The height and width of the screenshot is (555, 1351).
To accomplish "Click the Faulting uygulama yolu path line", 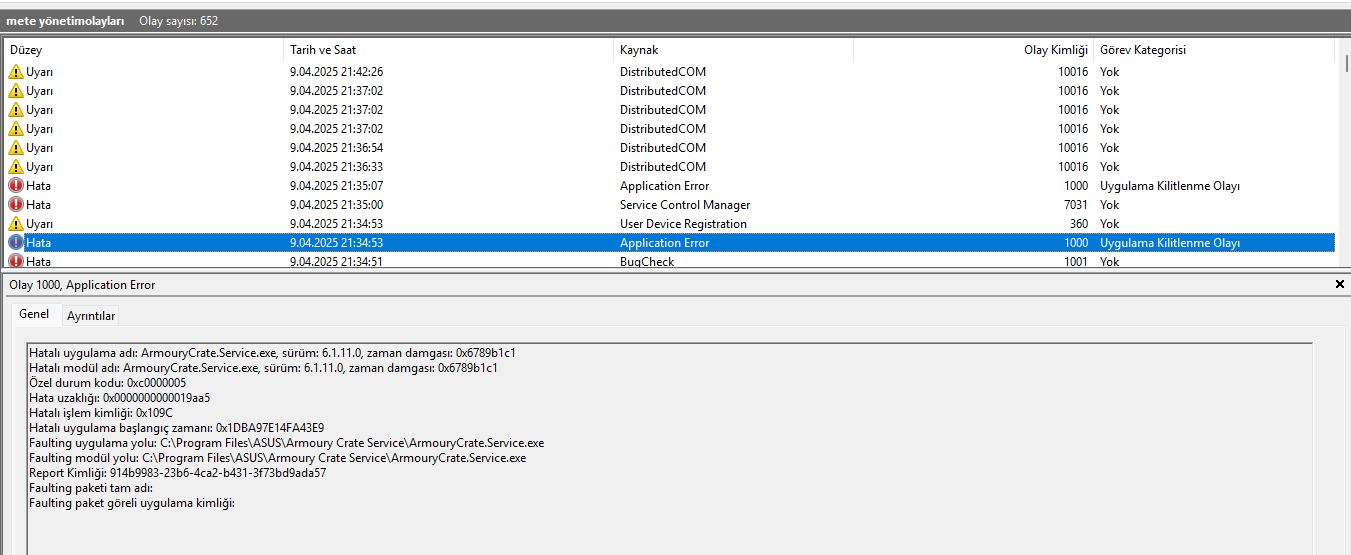I will tap(287, 443).
